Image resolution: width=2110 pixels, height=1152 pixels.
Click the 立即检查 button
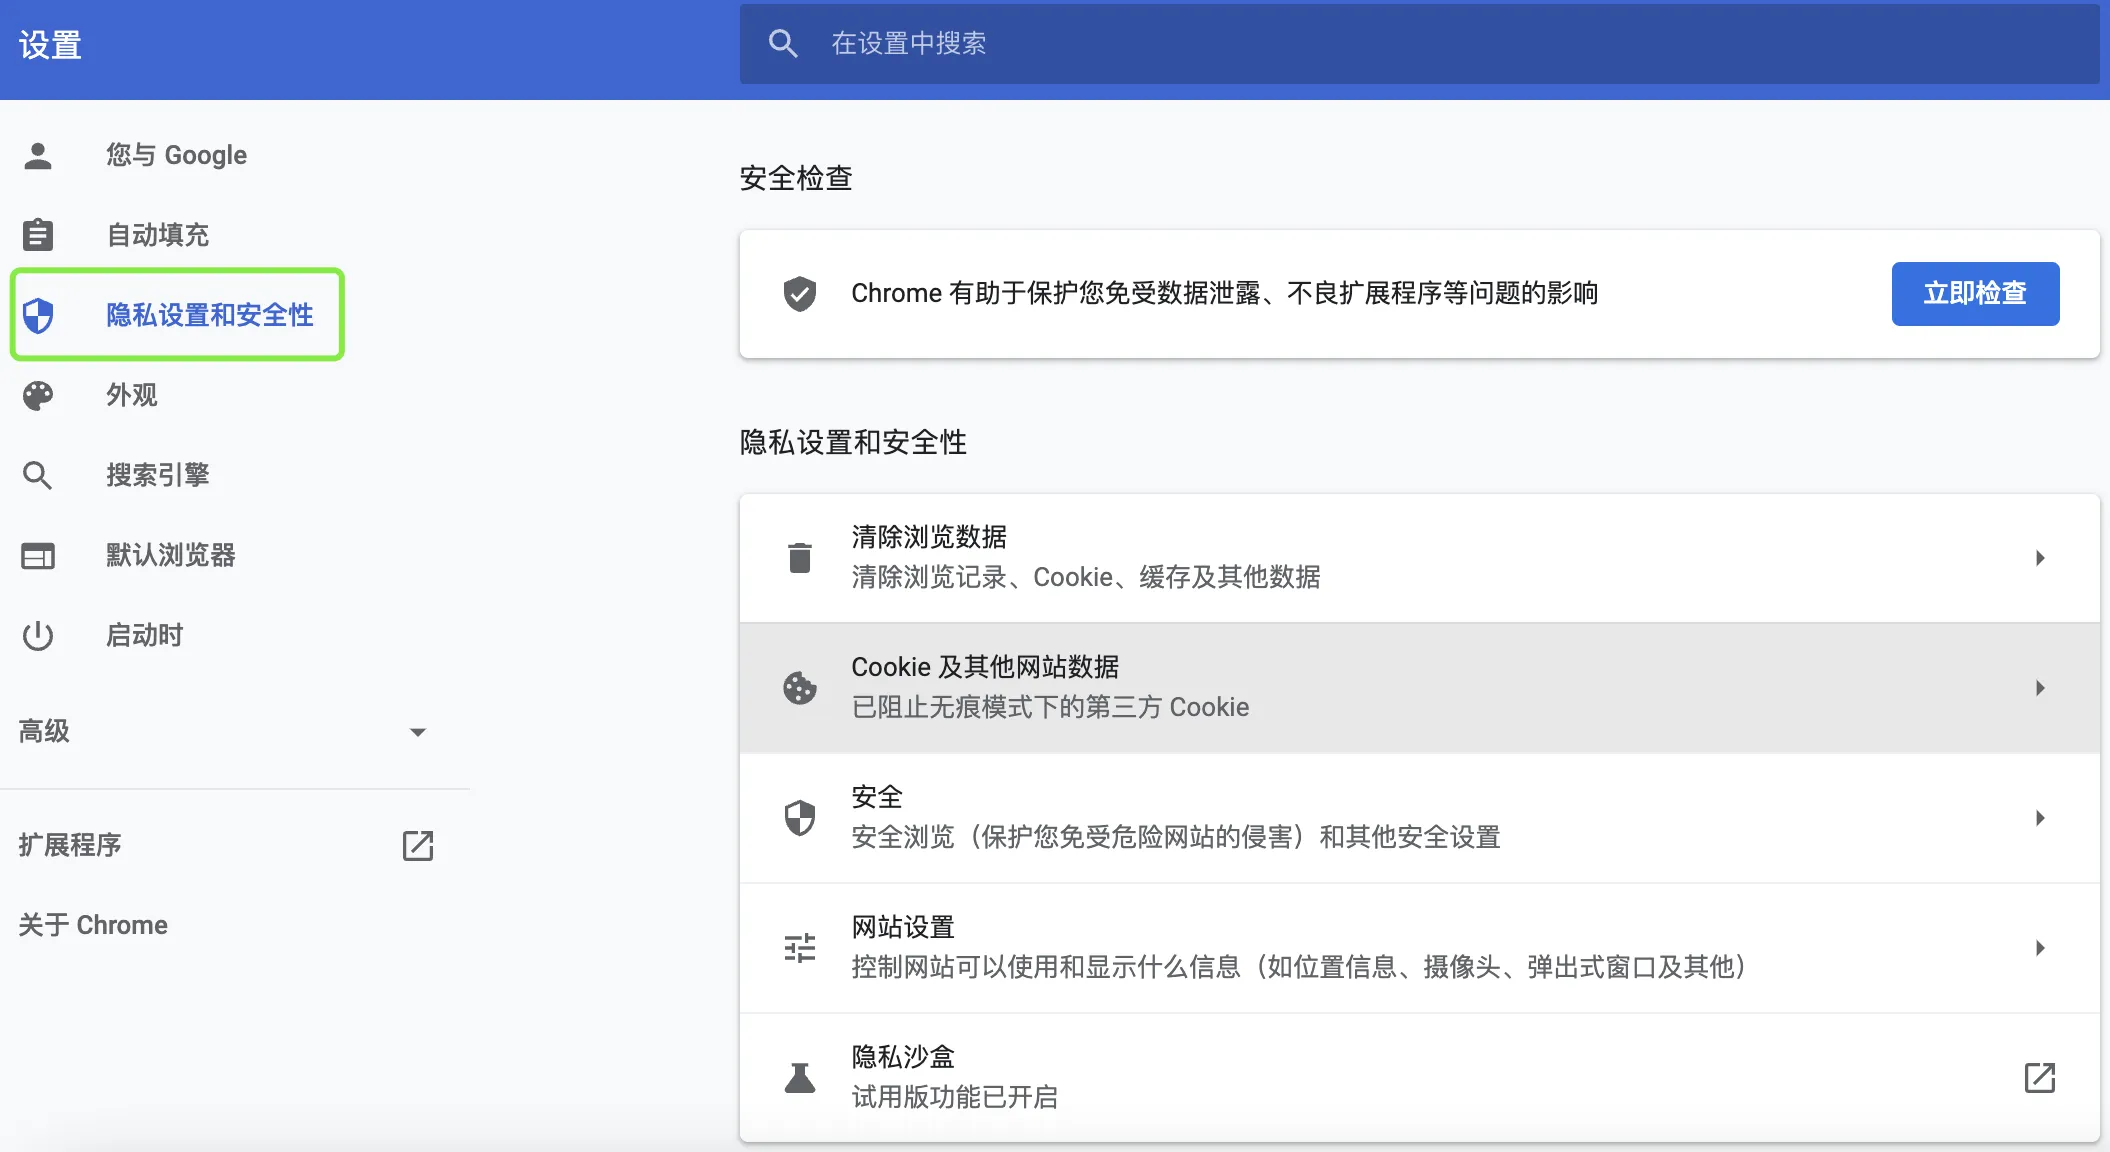[1975, 293]
